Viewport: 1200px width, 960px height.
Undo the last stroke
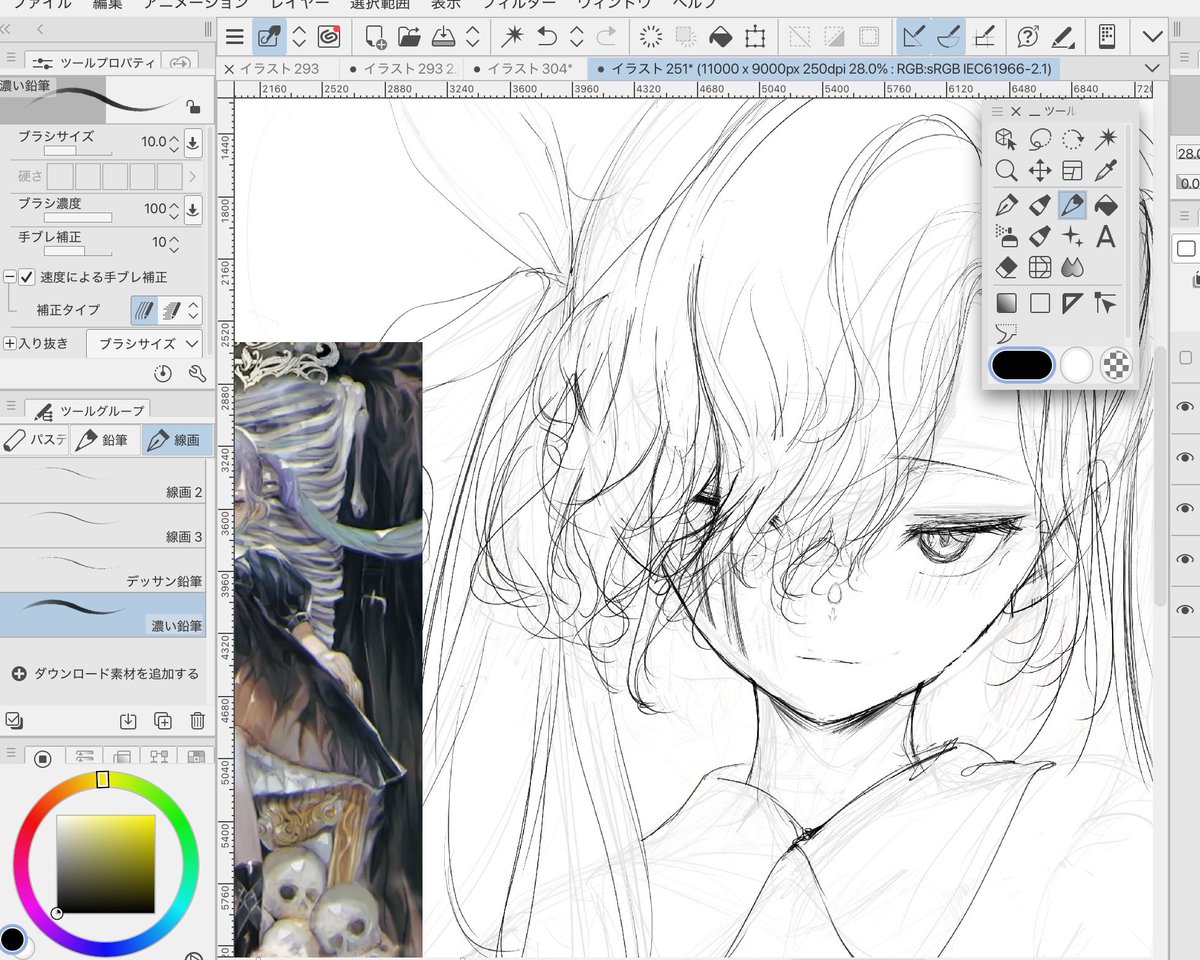pyautogui.click(x=546, y=37)
